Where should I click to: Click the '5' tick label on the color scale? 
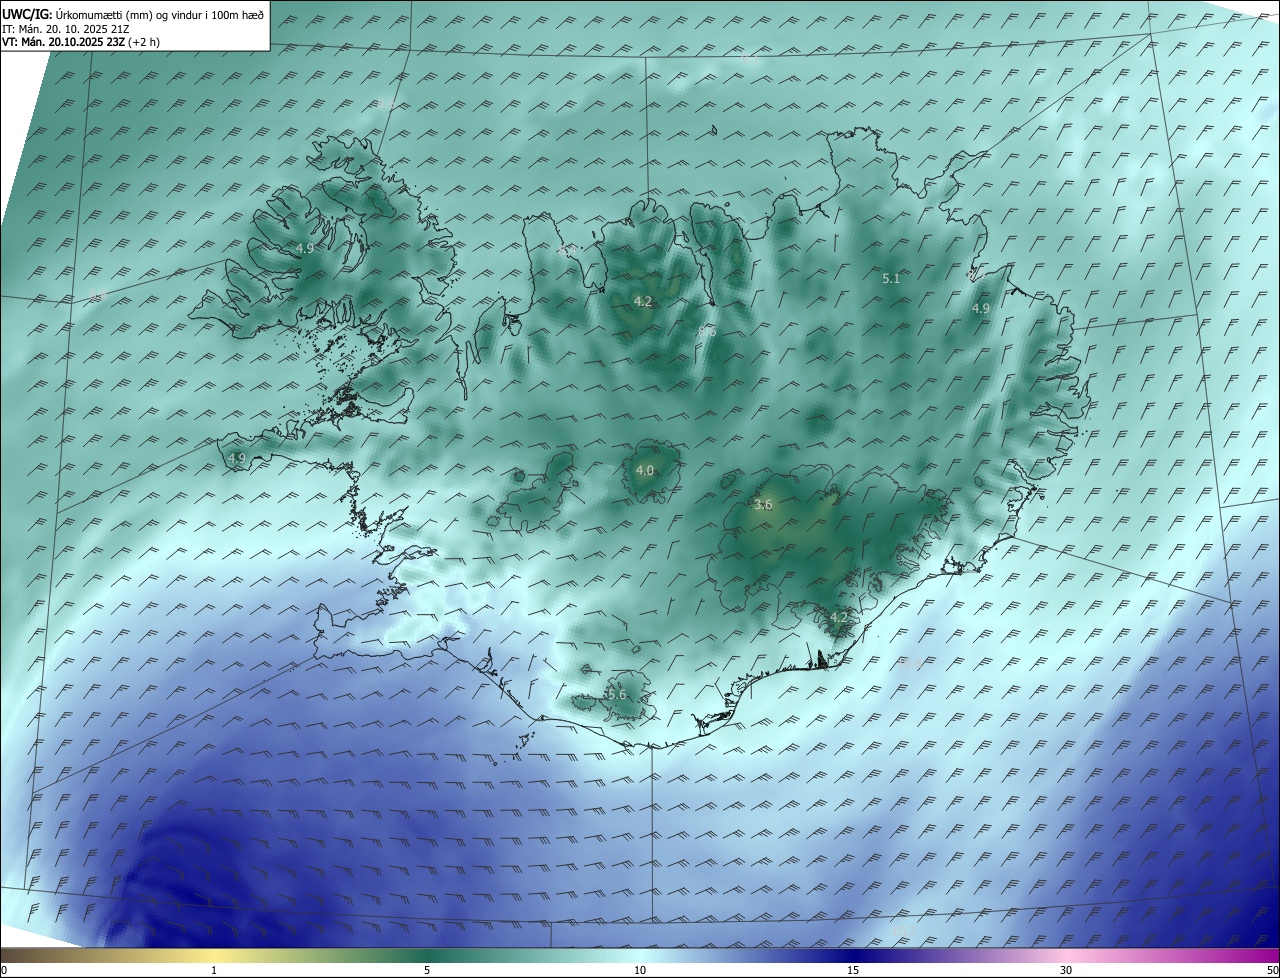[x=427, y=970]
